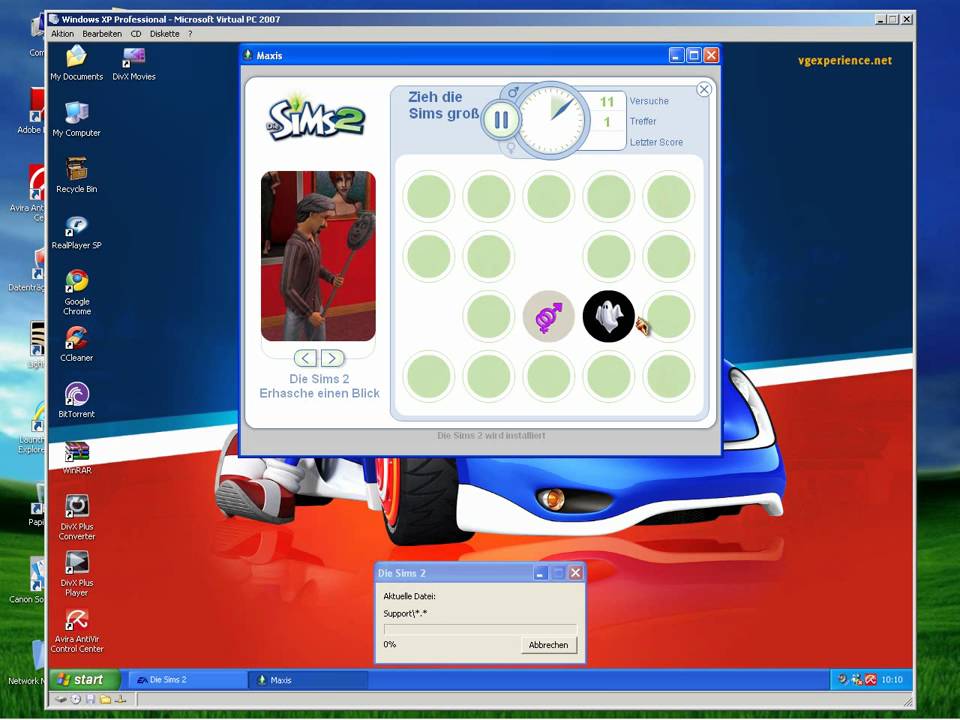Screen dimensions: 960x720
Task: Switch to Maxis taskbar button
Action: (309, 680)
